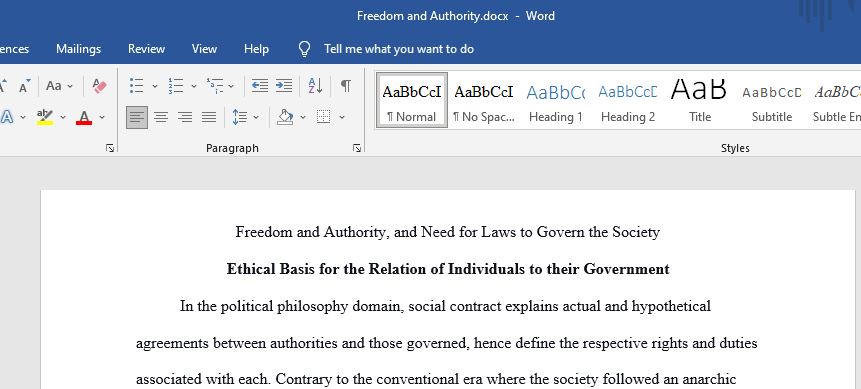Increase the paragraph indent

(284, 86)
